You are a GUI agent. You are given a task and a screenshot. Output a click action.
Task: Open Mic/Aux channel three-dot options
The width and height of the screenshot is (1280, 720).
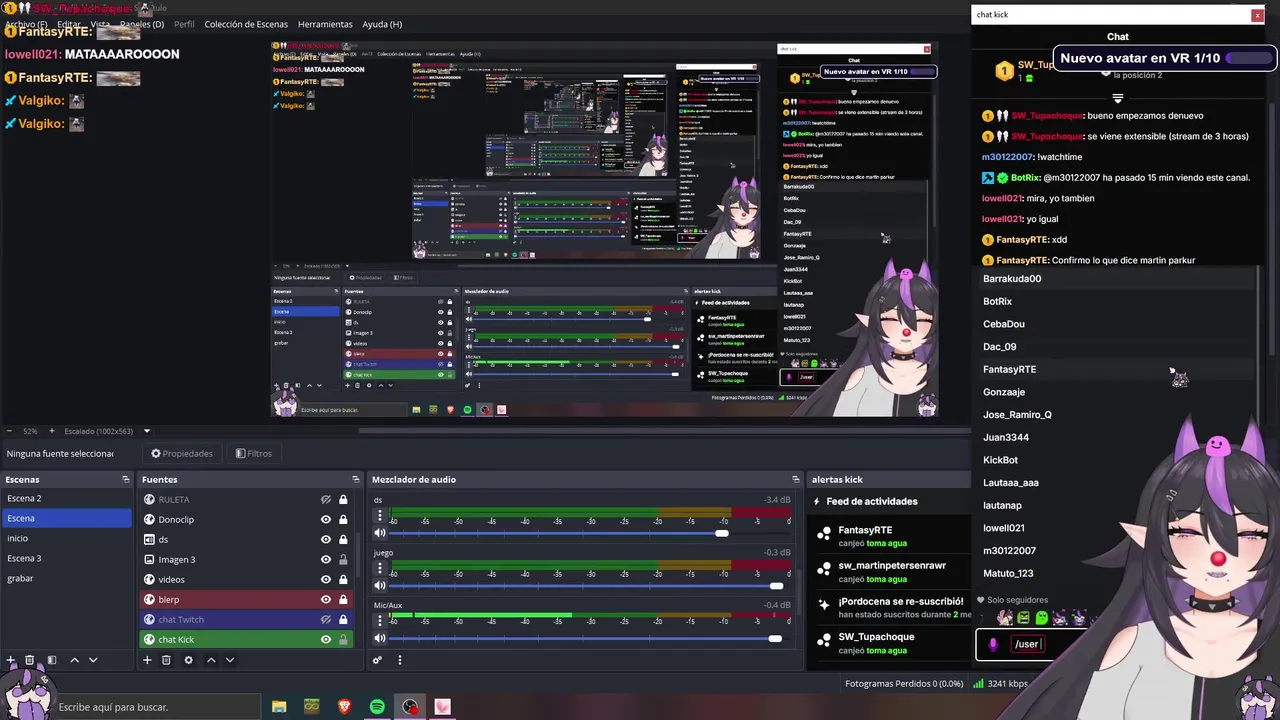pyautogui.click(x=380, y=622)
